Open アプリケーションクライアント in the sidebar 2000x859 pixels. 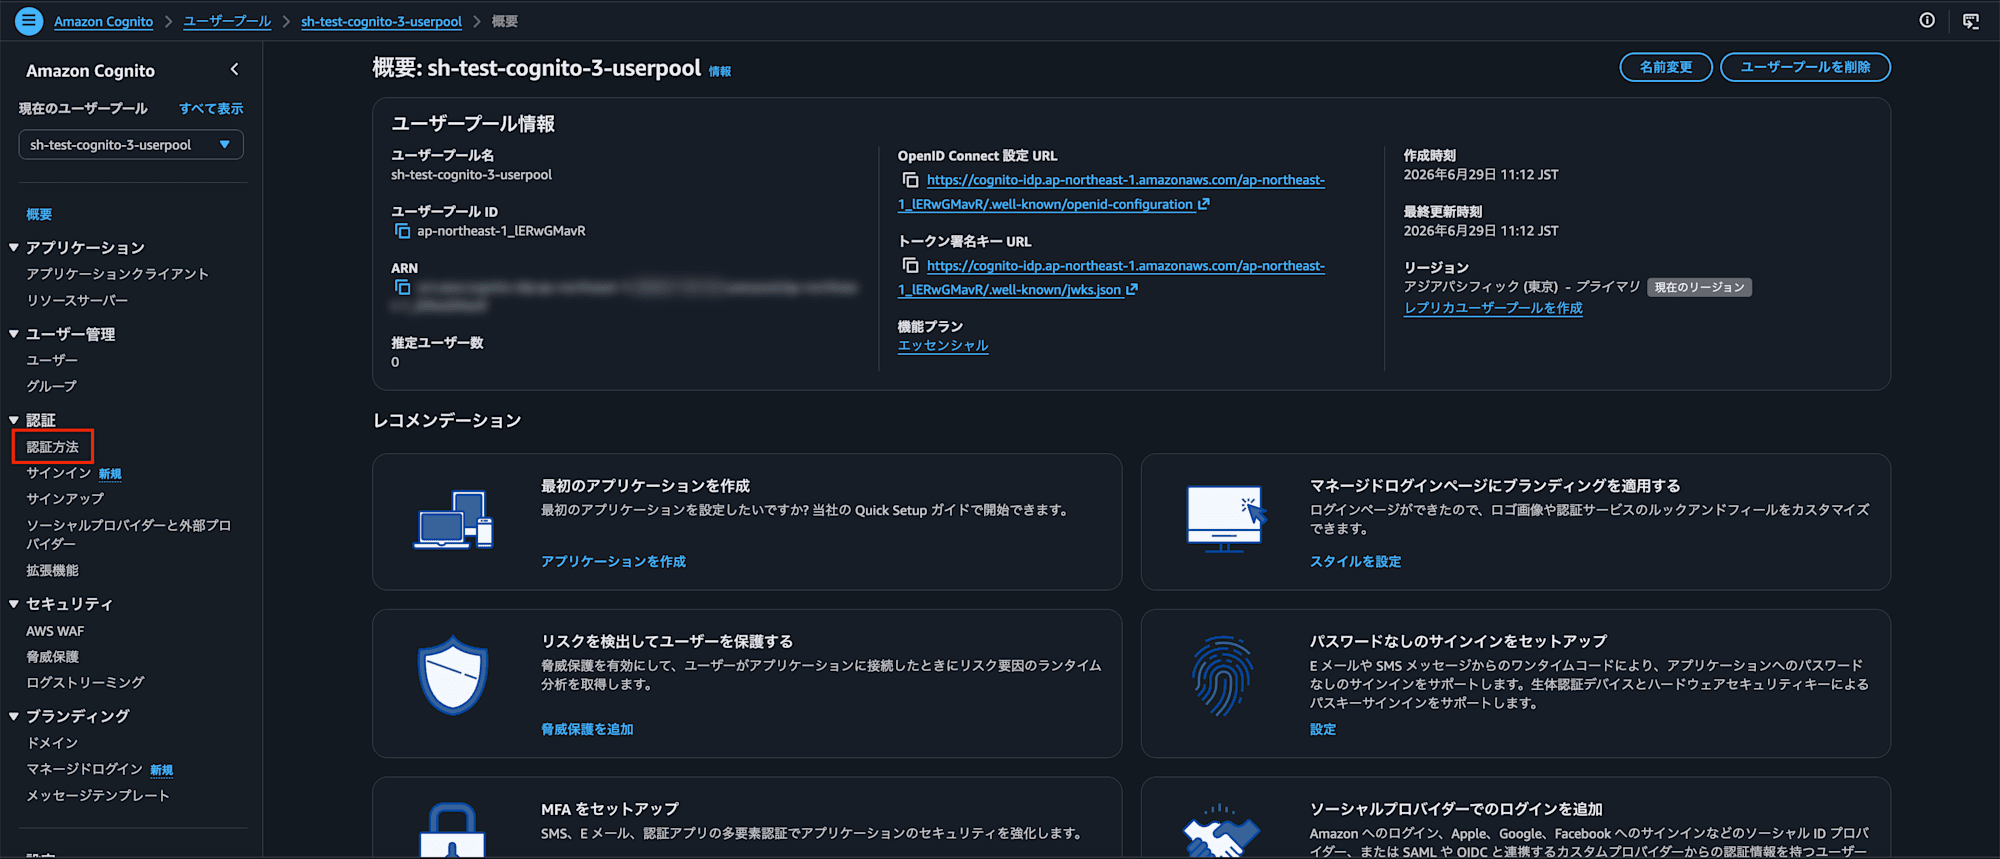pos(117,274)
